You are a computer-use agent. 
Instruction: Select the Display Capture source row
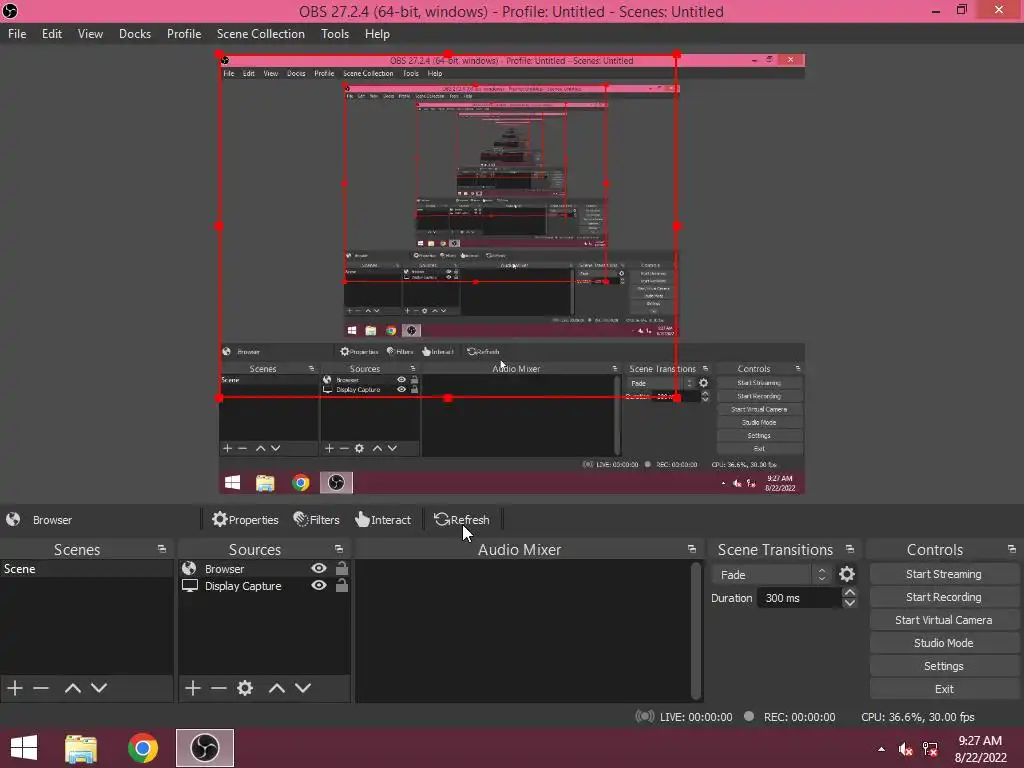[x=264, y=586]
